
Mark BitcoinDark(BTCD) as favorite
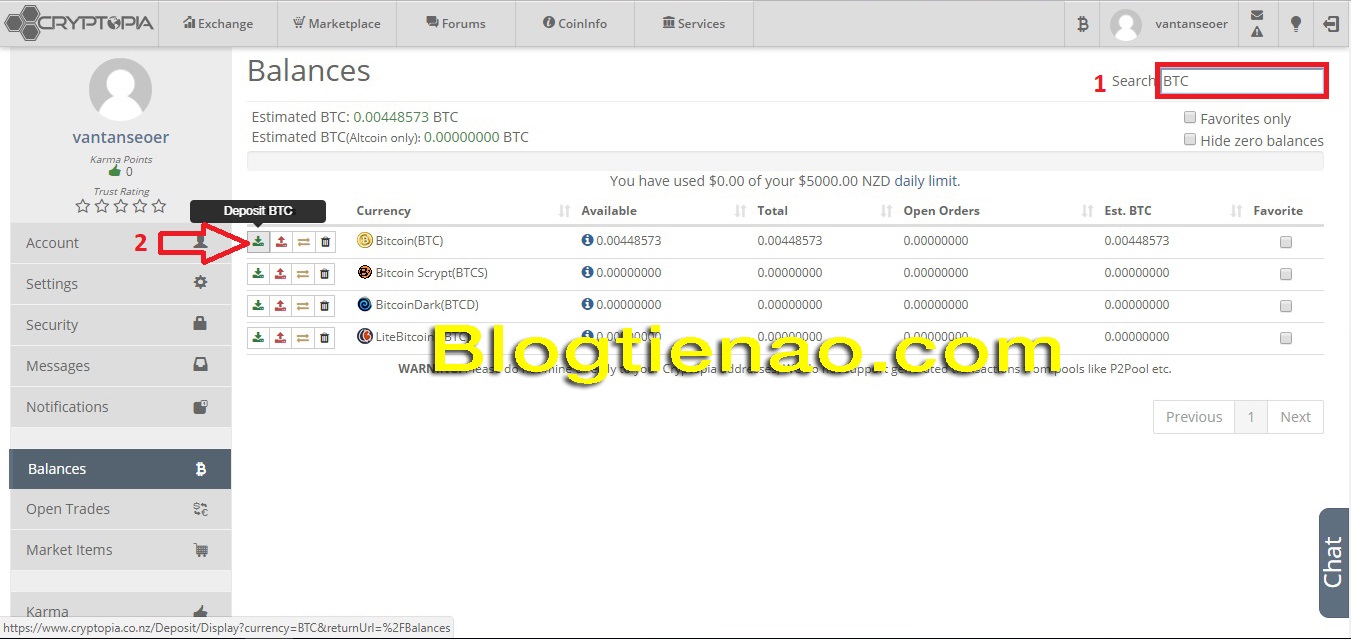point(1286,306)
